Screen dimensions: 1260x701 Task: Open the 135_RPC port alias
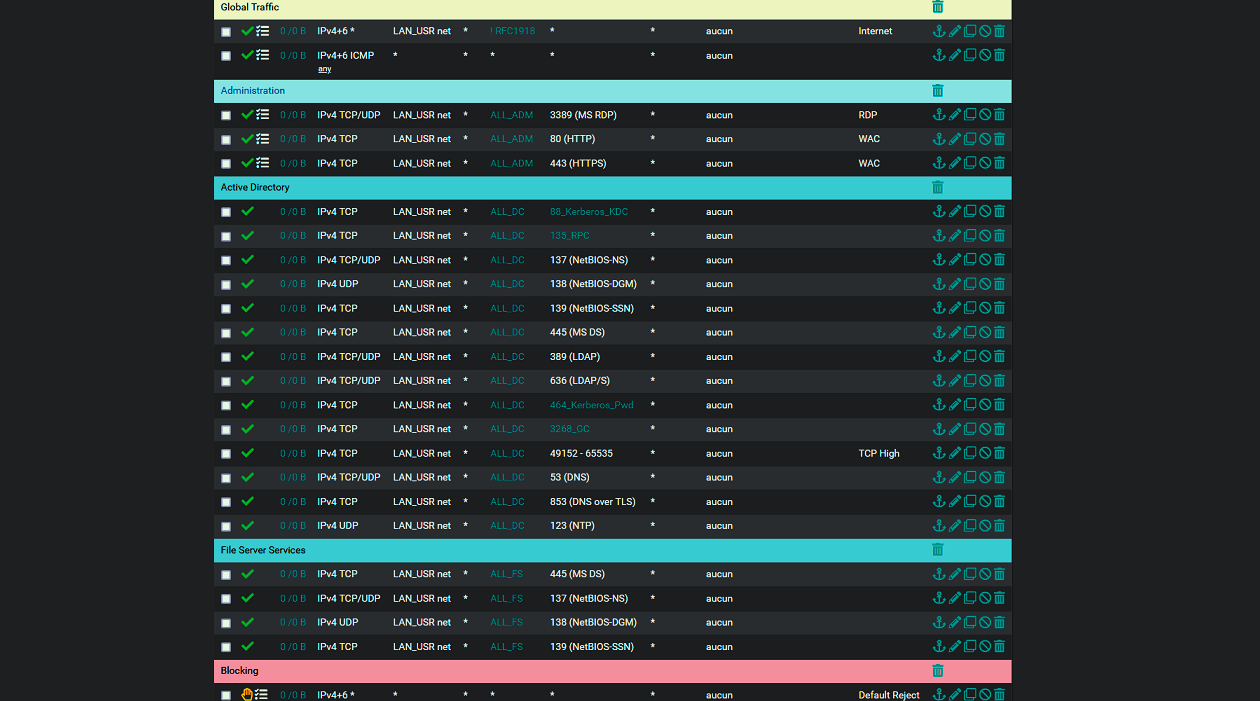(570, 236)
